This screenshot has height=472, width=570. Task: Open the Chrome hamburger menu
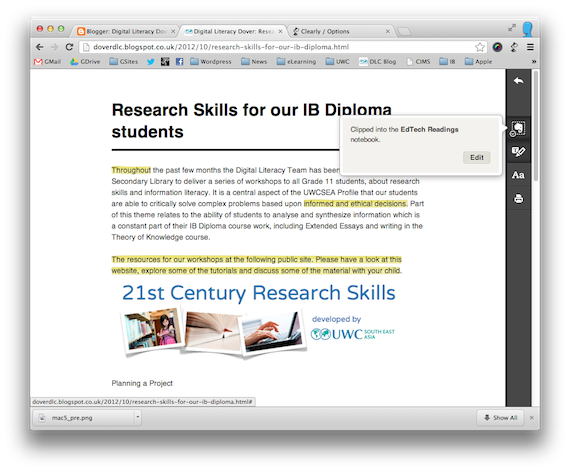point(530,47)
